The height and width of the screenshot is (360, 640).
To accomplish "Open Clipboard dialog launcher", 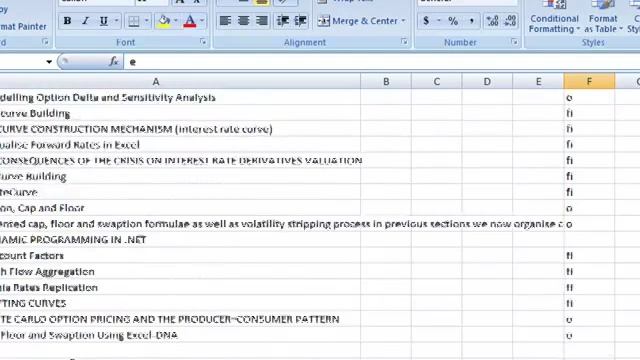I will pos(45,42).
